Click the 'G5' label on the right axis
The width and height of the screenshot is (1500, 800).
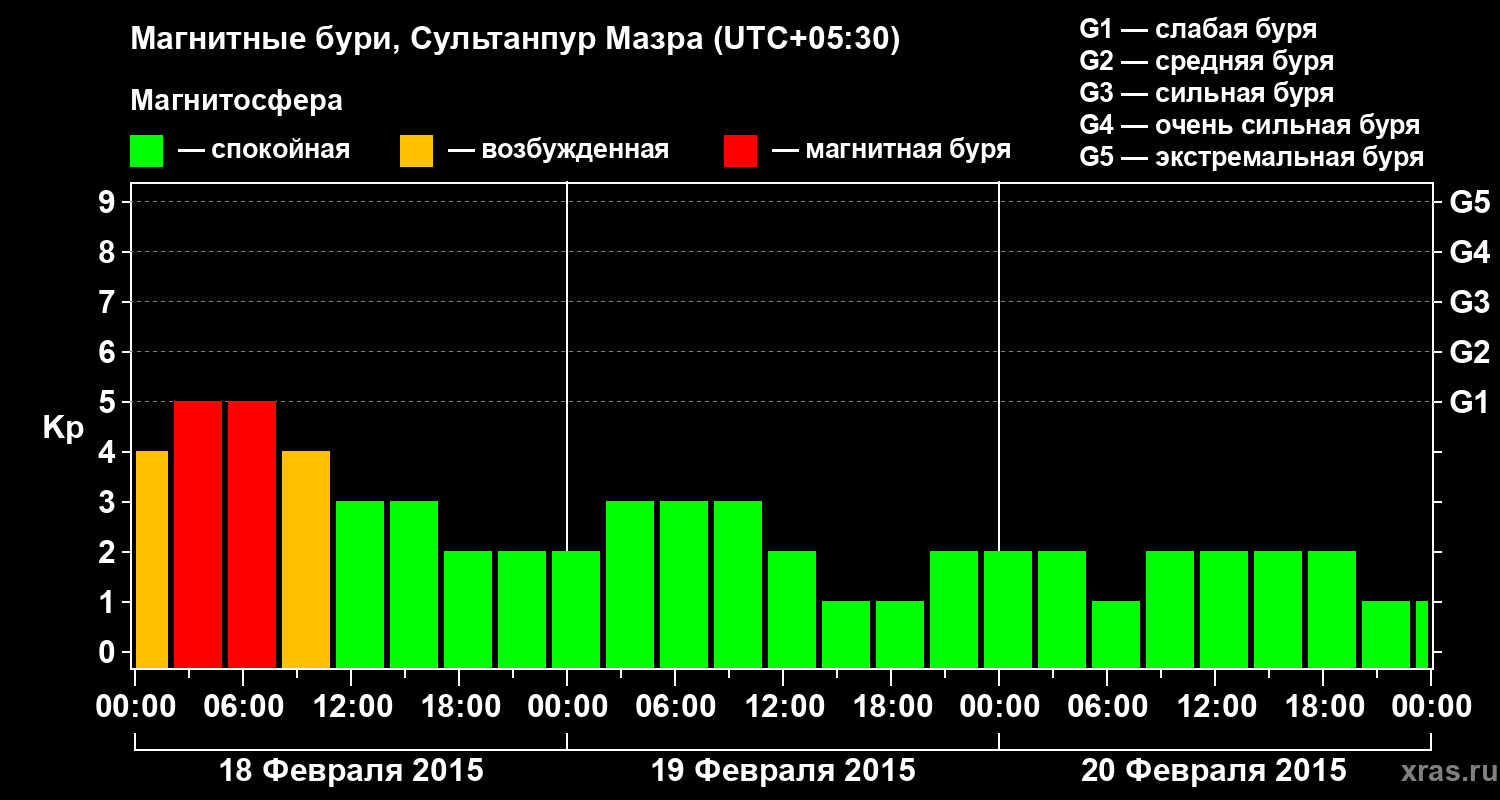pos(1469,203)
